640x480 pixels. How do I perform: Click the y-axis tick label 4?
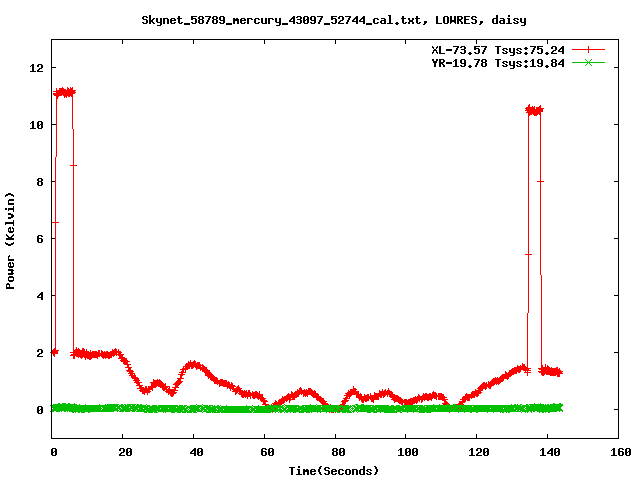(40, 296)
